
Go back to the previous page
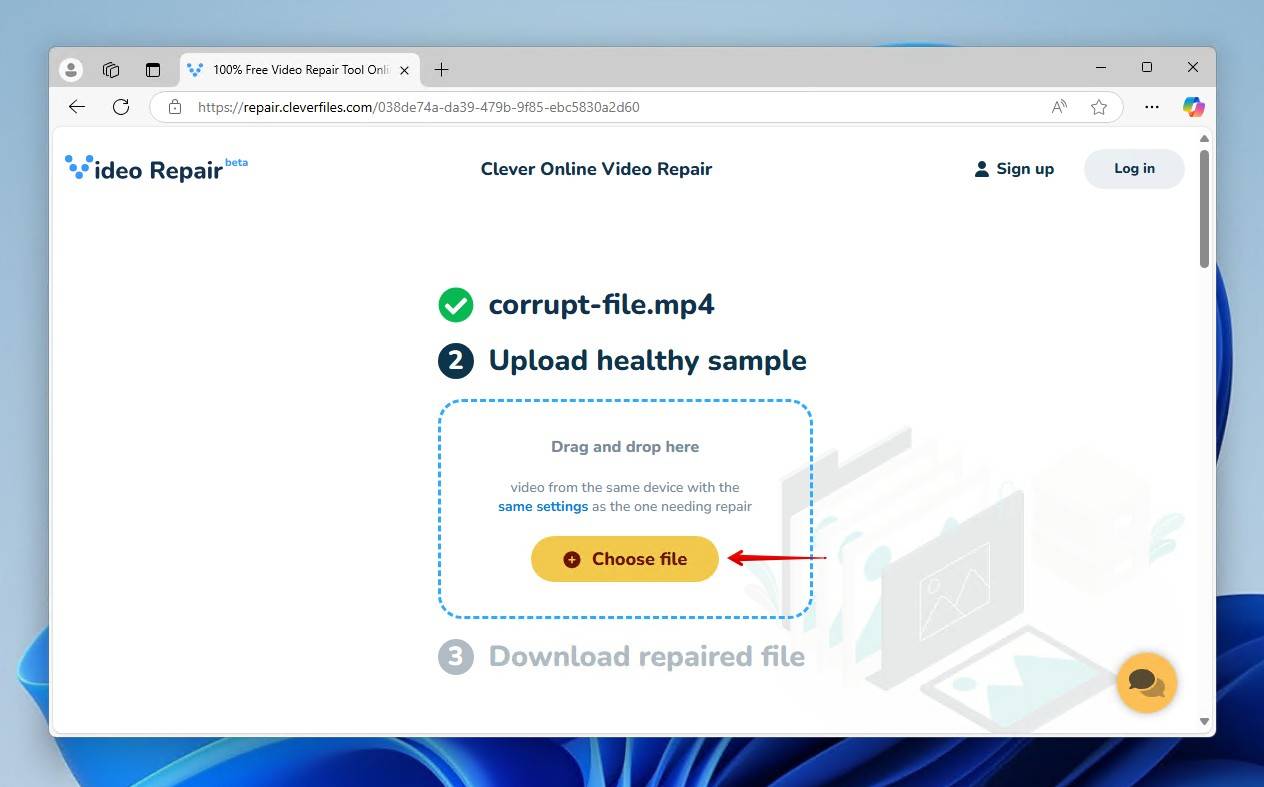77,107
